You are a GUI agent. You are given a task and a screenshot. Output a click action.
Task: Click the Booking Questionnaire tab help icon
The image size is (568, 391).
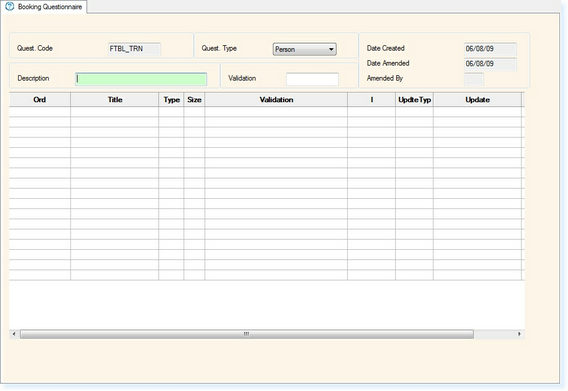[9, 7]
